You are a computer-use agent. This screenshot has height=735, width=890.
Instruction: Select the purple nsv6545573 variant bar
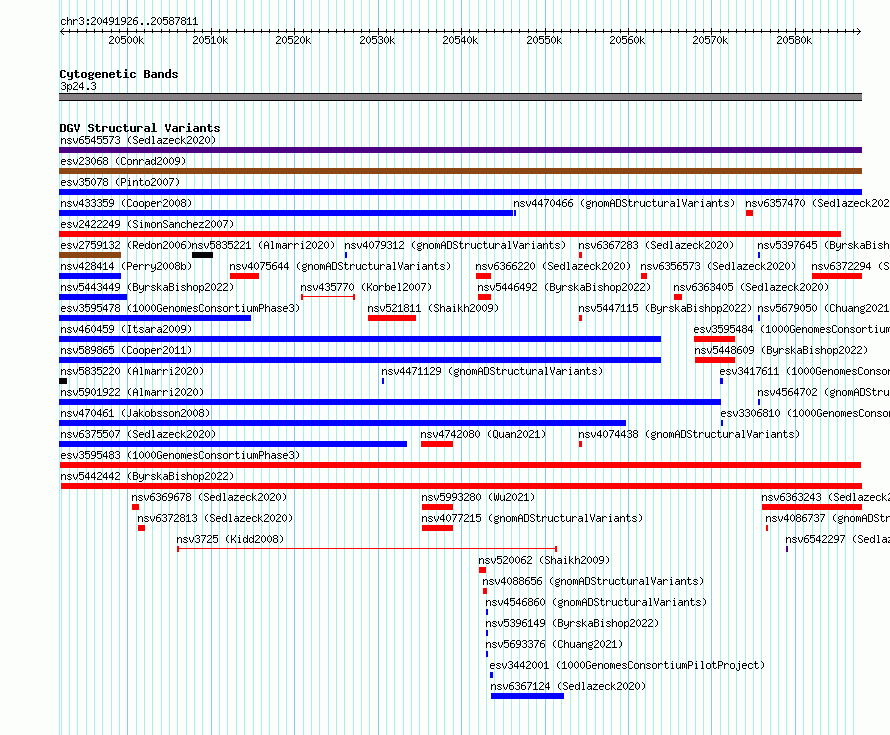460,150
